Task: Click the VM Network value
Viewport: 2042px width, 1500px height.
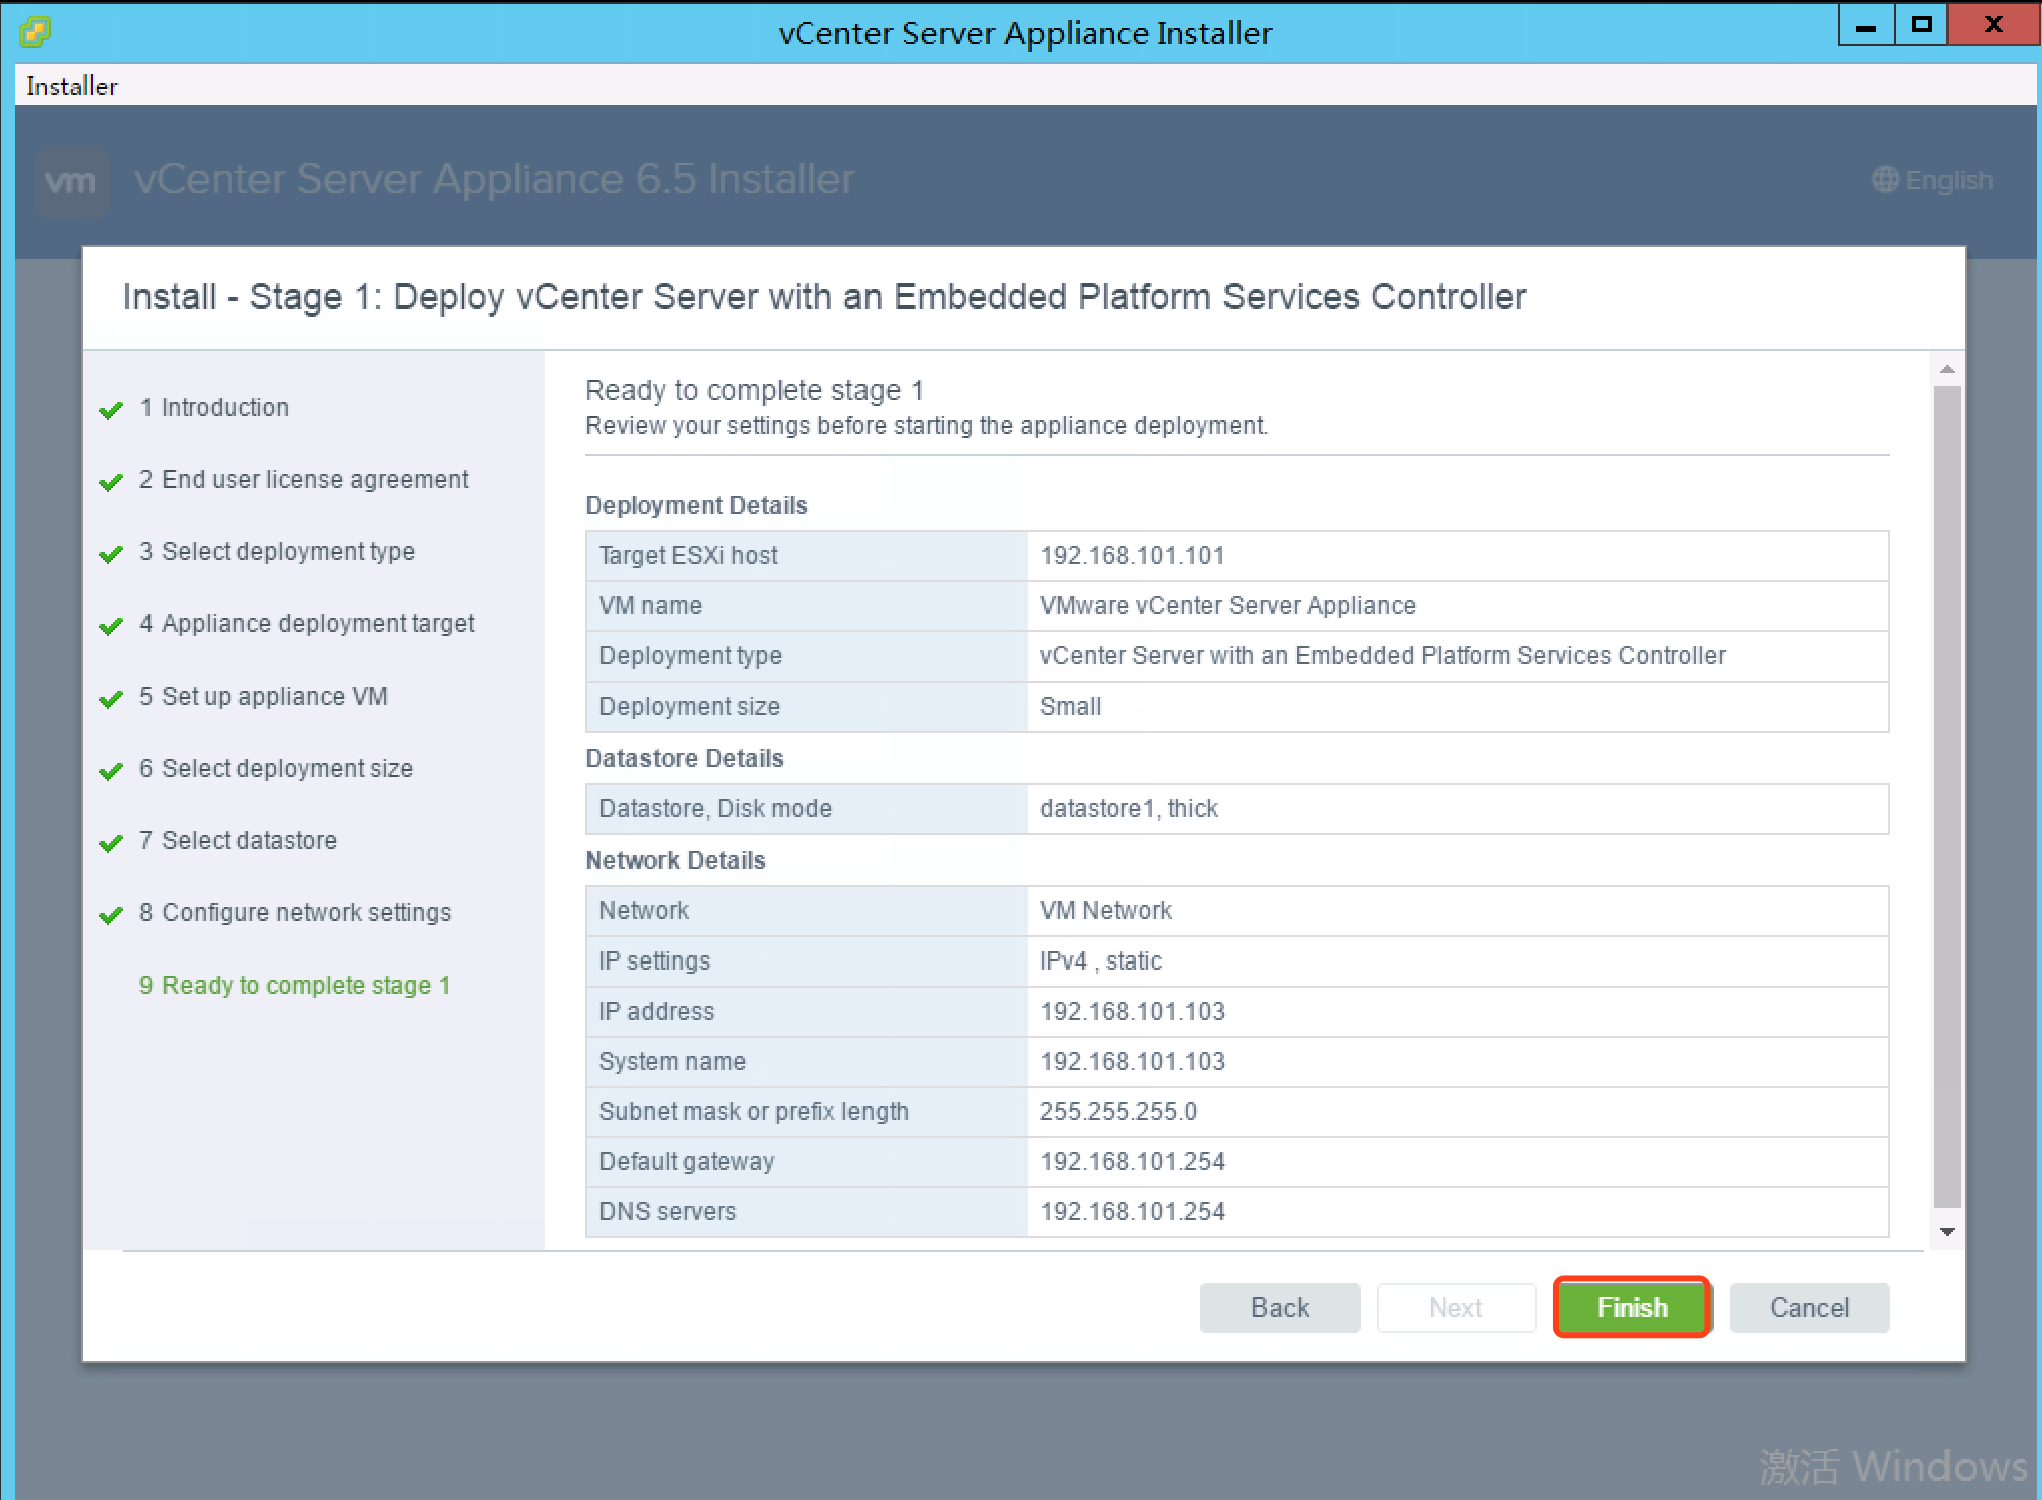Action: 1106,910
